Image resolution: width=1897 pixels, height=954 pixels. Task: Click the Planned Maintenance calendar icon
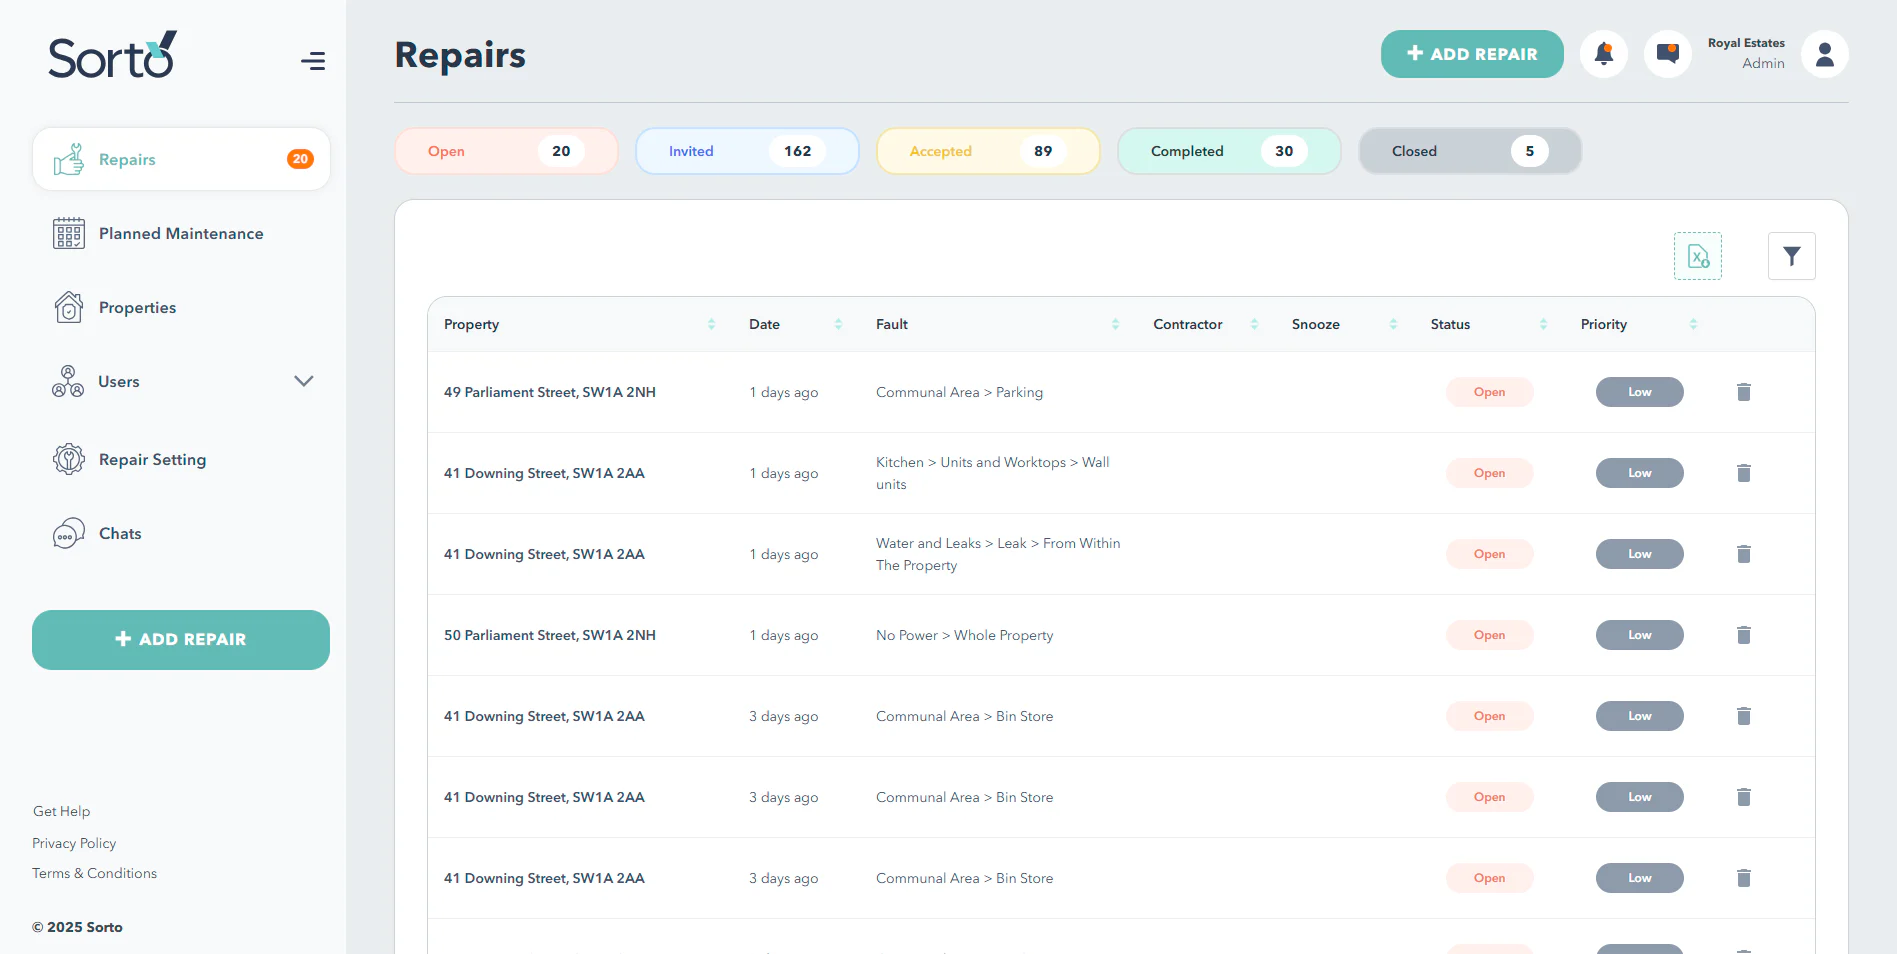coord(69,233)
